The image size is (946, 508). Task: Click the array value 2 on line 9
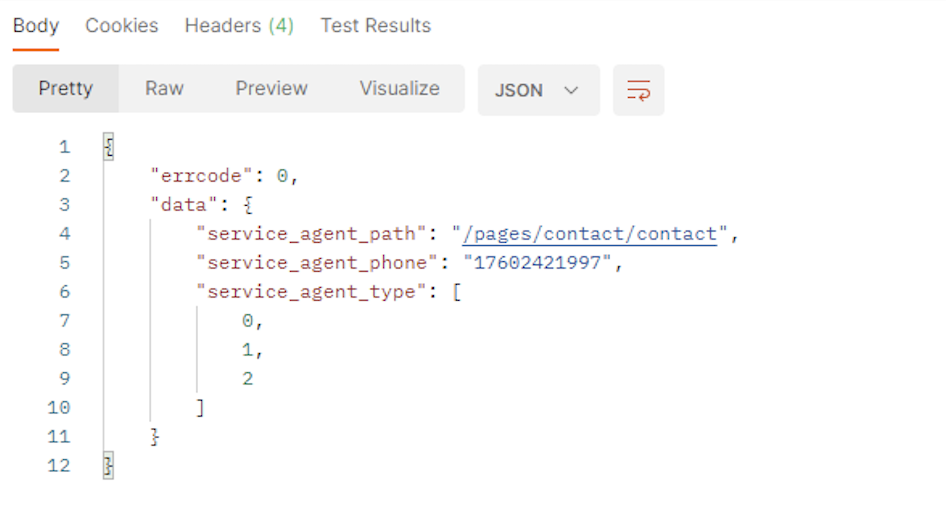(x=247, y=378)
